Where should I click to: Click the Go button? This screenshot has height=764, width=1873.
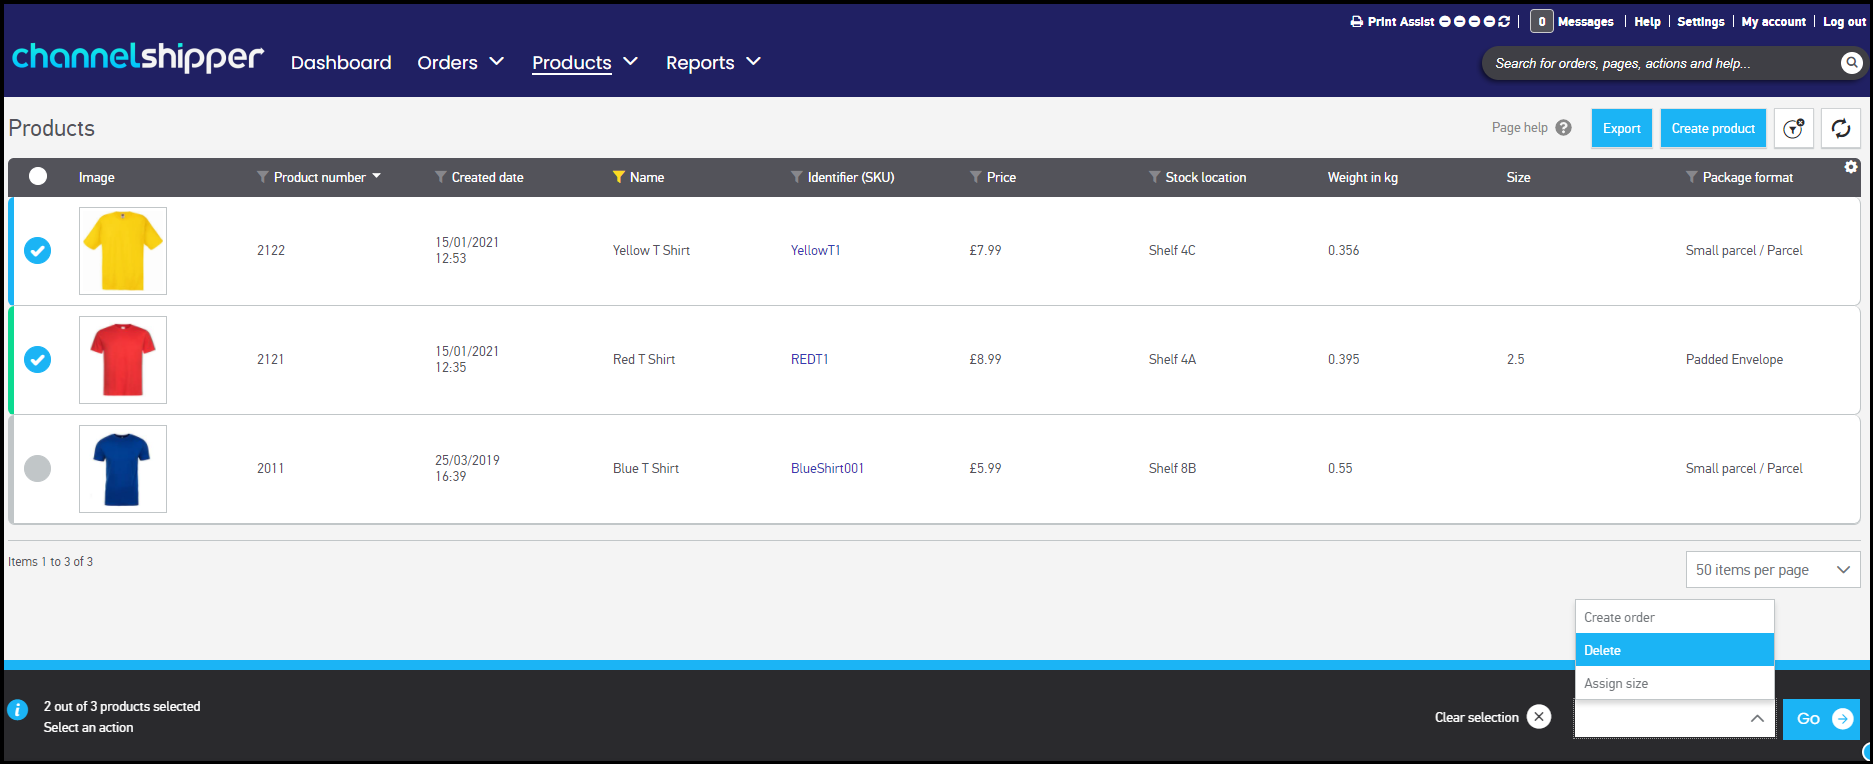tap(1821, 718)
